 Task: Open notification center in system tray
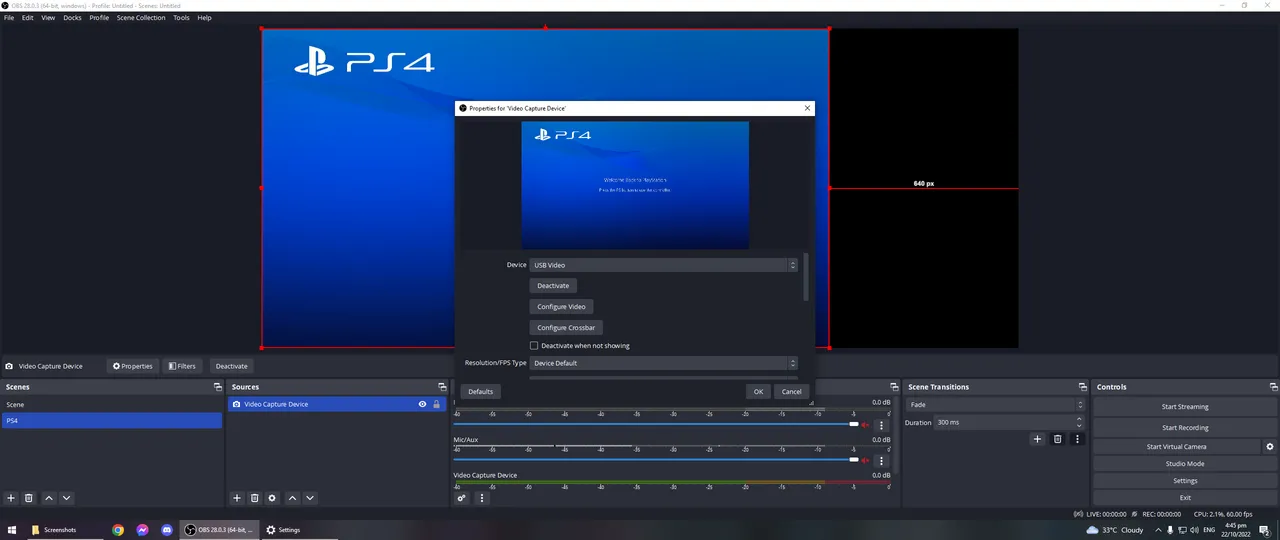(x=1264, y=530)
